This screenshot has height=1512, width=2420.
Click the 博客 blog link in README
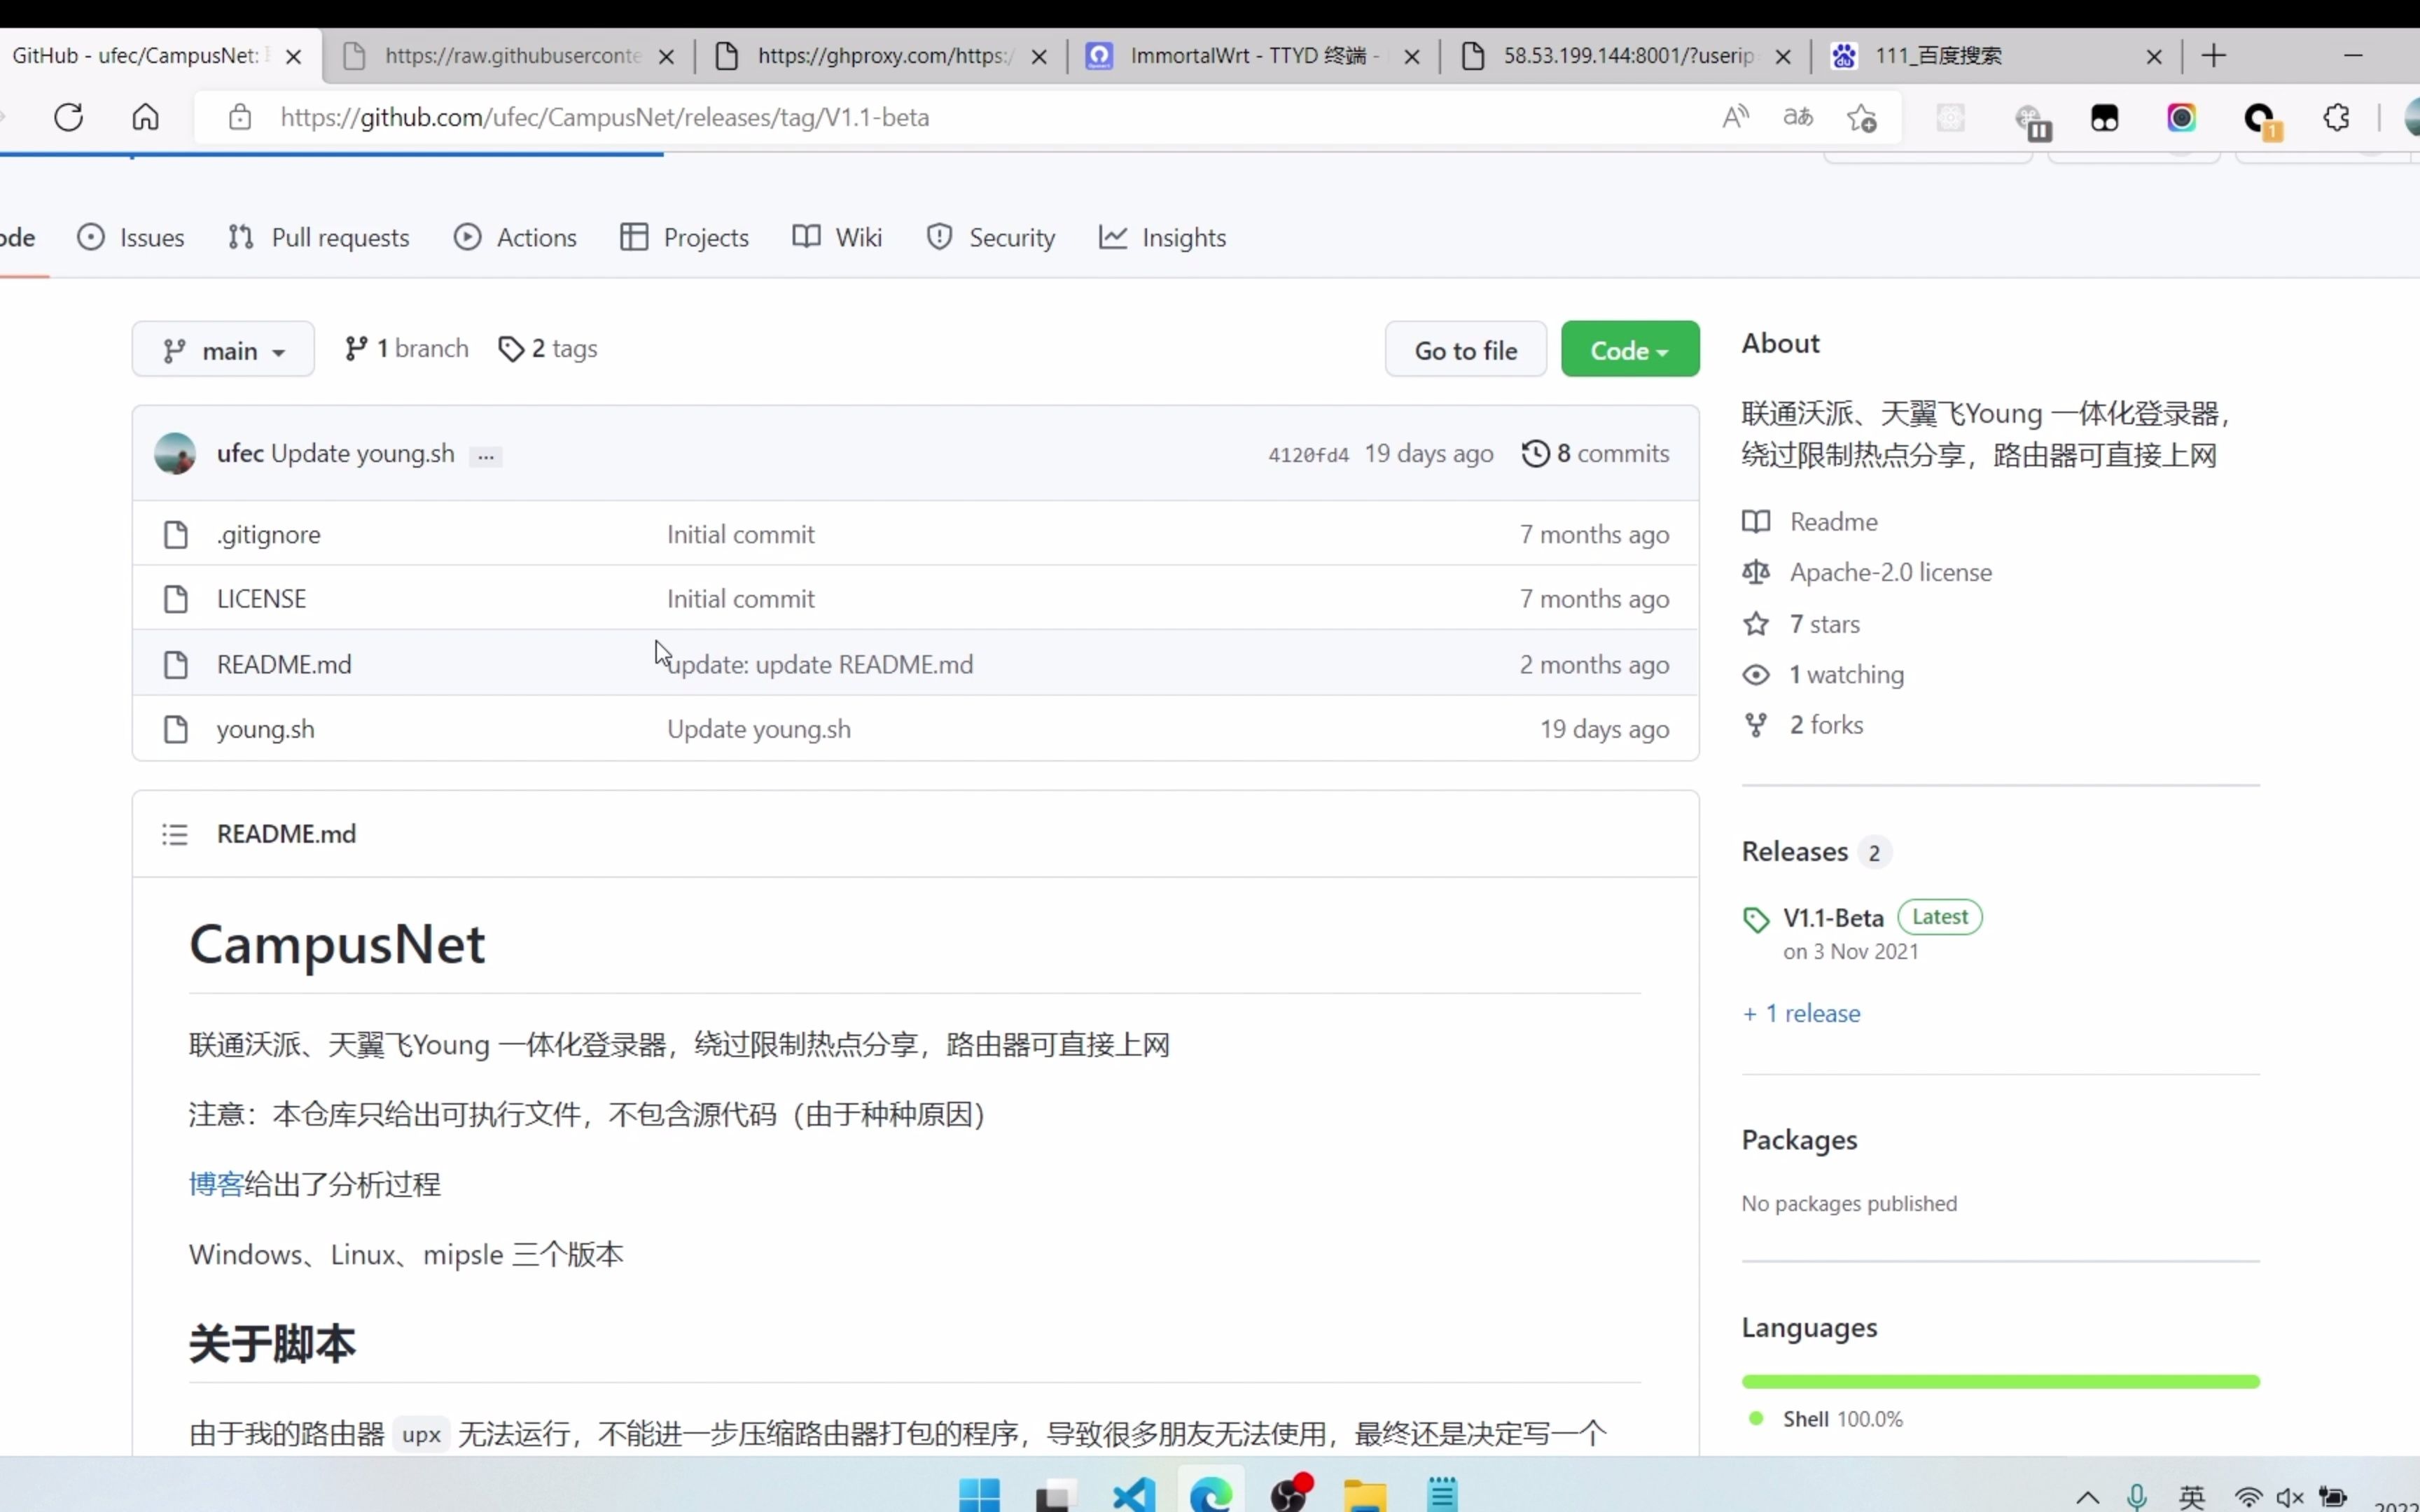(216, 1184)
